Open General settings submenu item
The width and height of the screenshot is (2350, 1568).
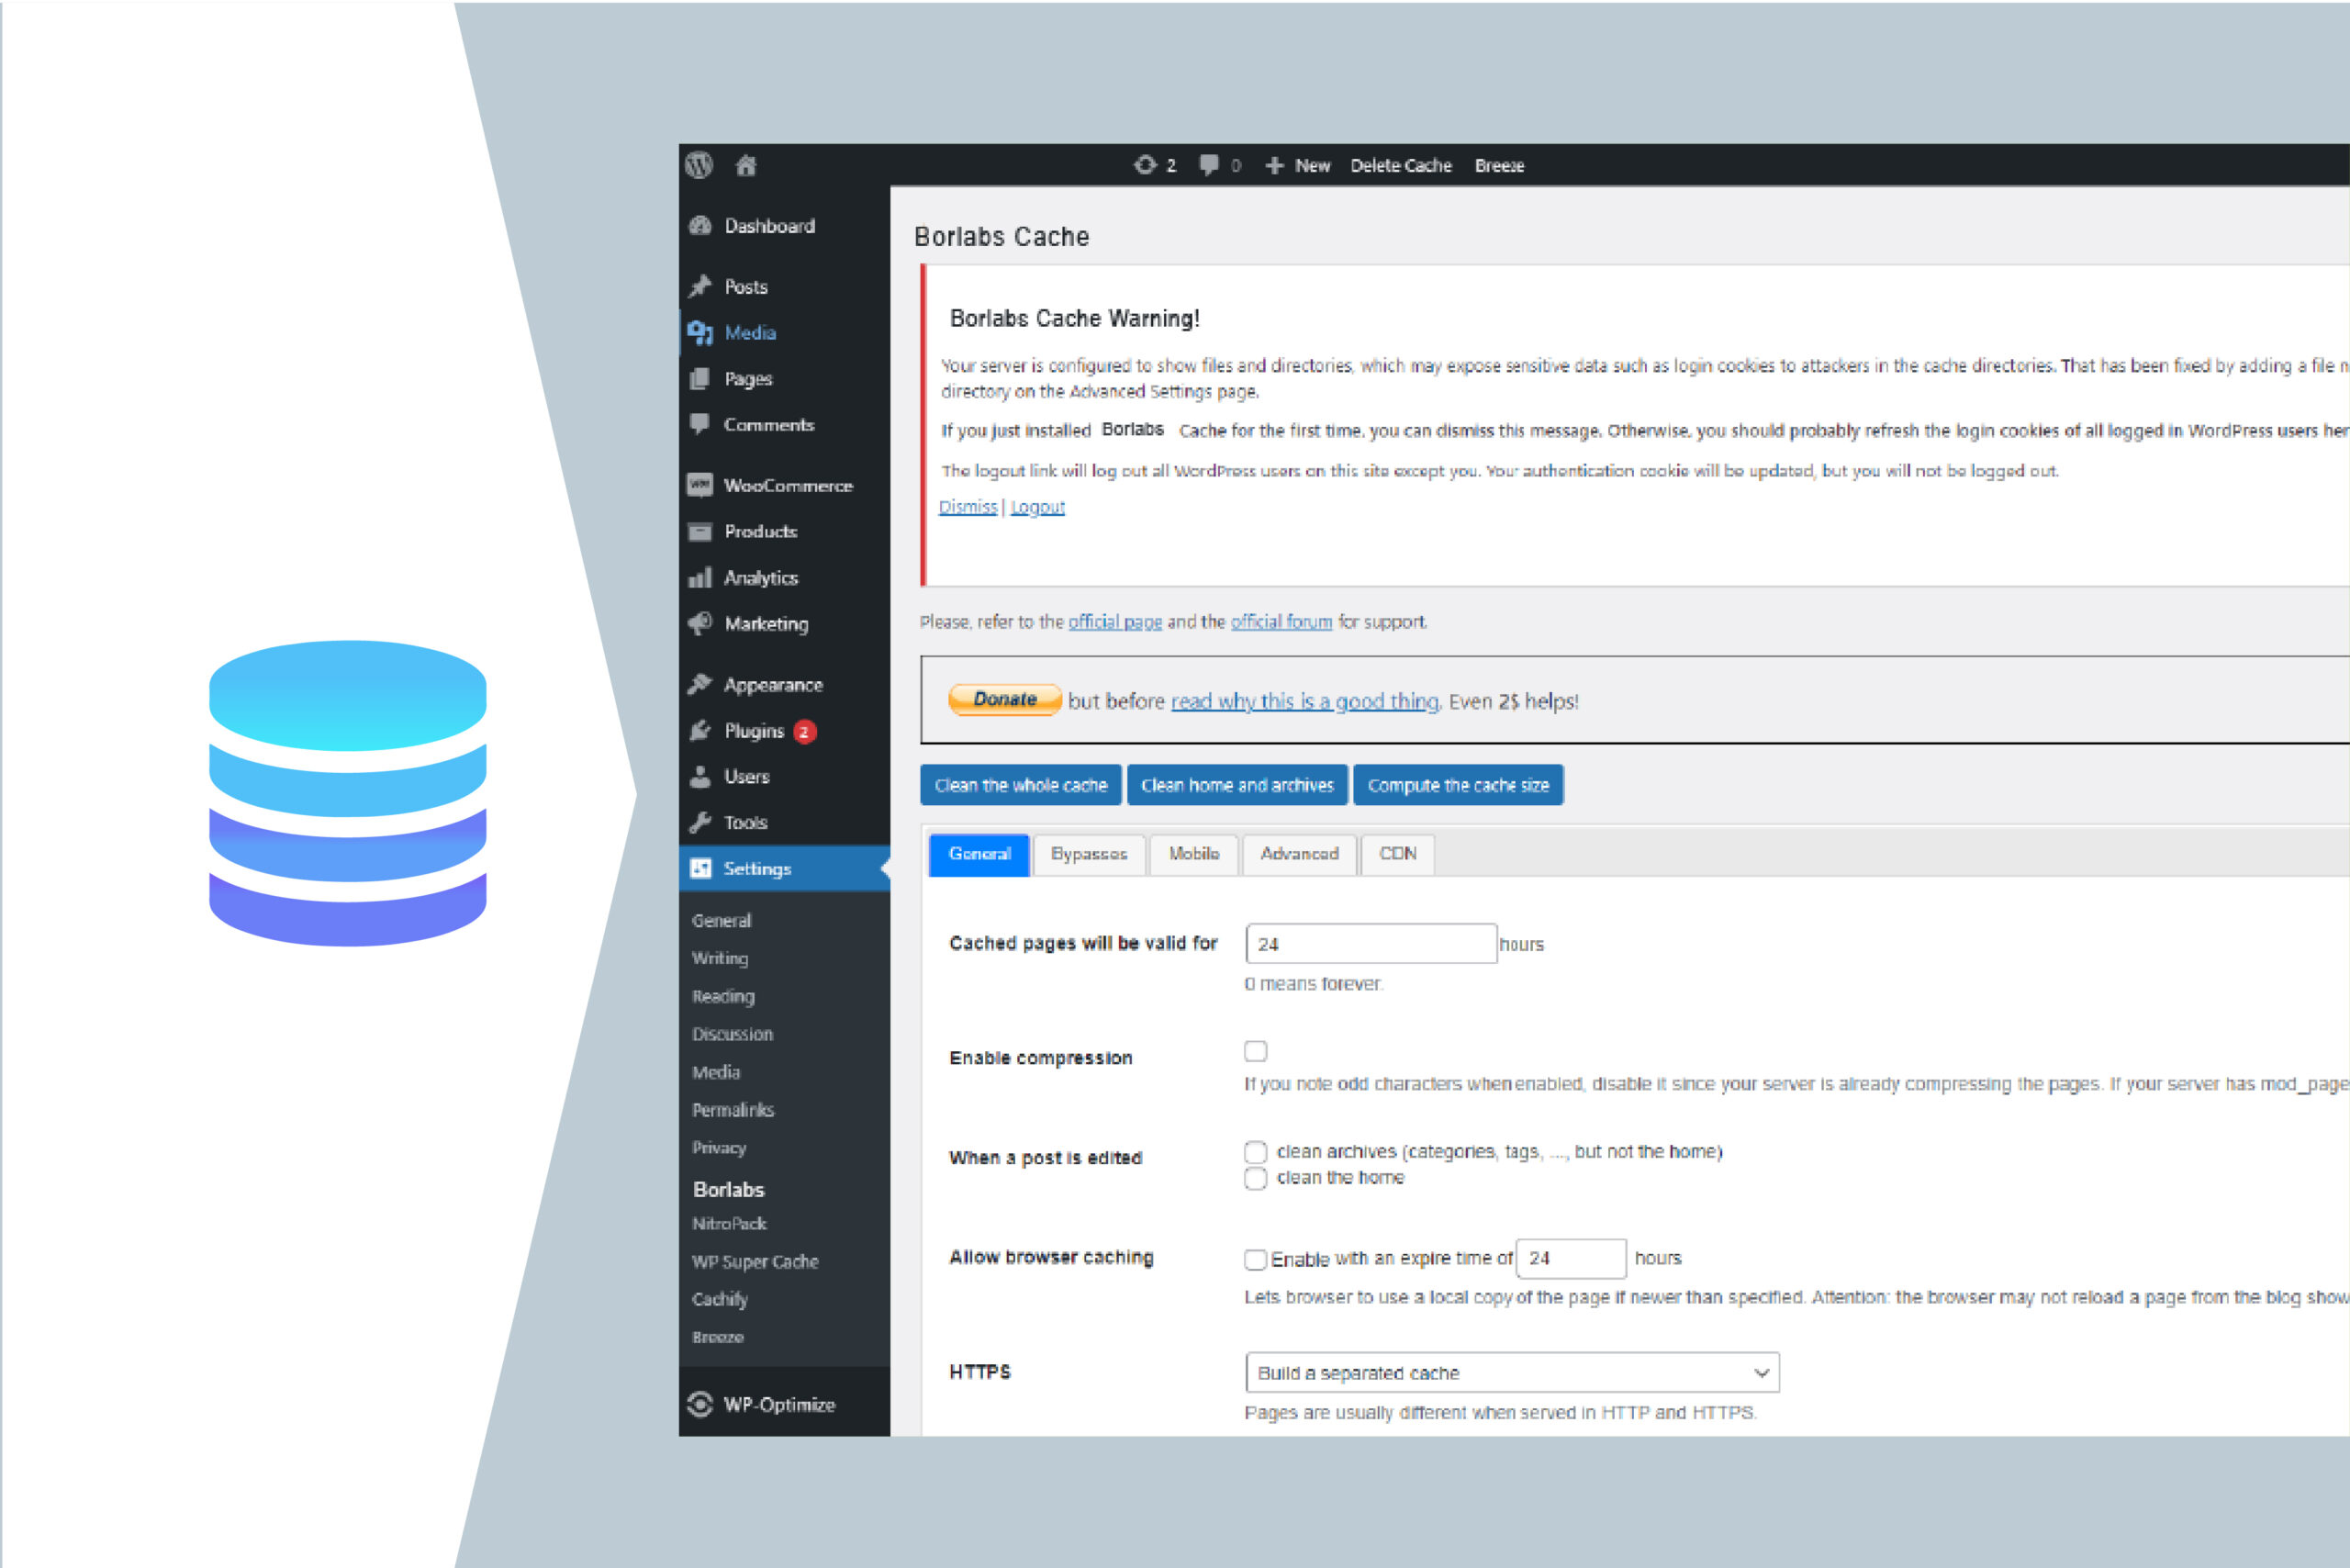pyautogui.click(x=721, y=921)
